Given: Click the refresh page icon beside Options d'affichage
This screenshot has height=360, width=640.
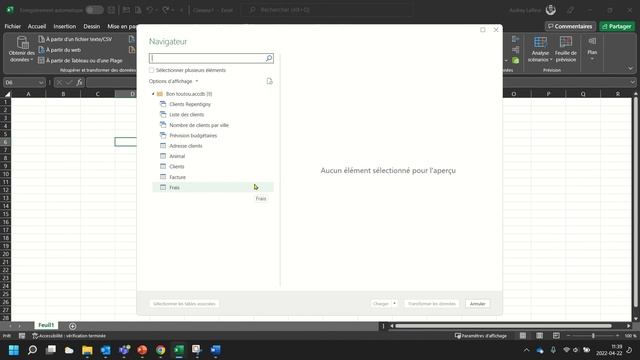Looking at the screenshot, I should click(x=269, y=81).
